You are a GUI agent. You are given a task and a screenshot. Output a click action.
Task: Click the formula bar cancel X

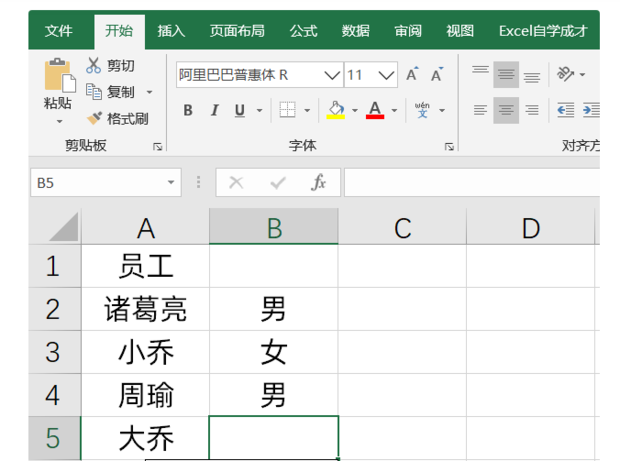236,183
